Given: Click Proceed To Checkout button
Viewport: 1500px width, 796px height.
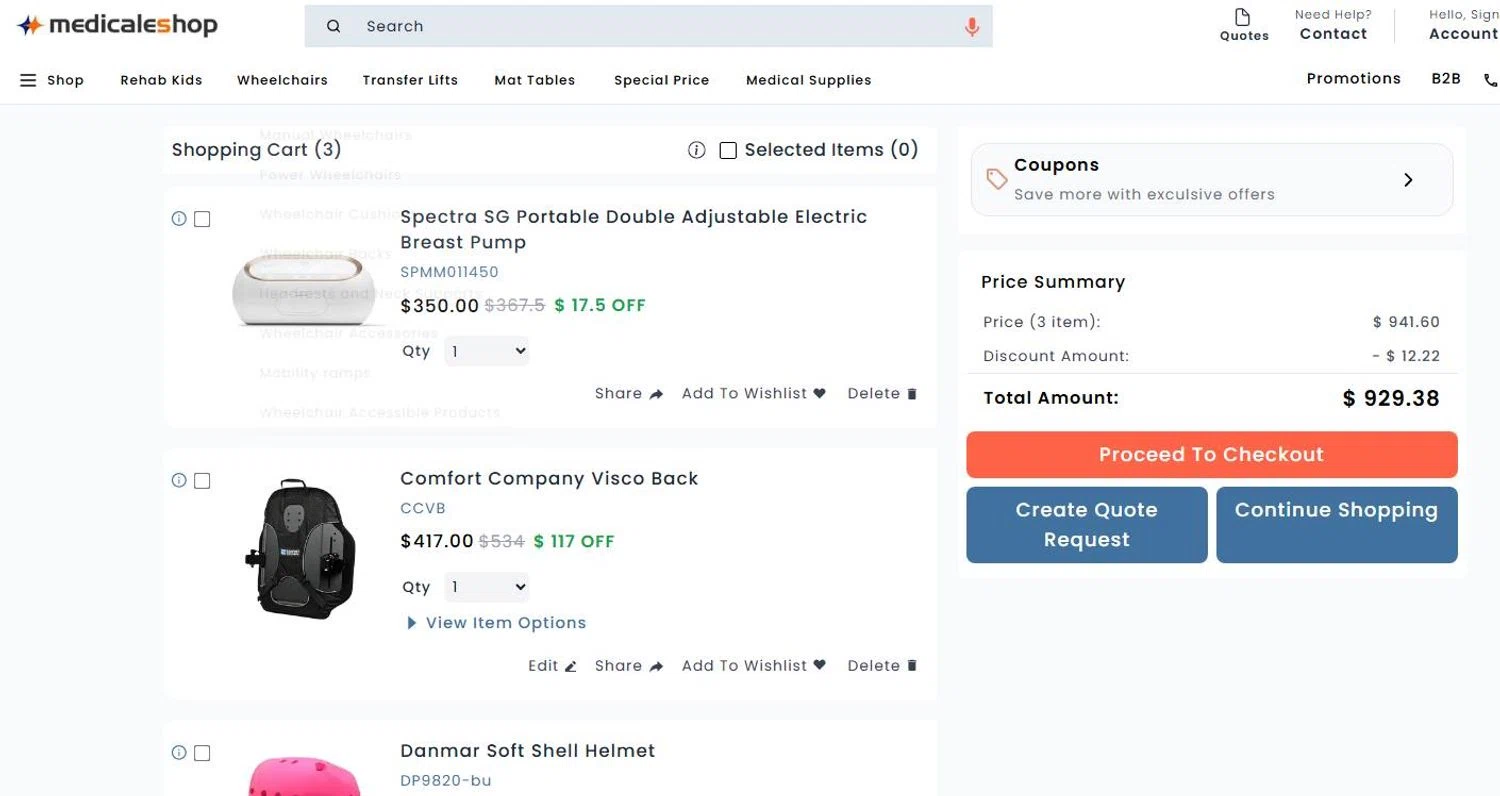Looking at the screenshot, I should (x=1211, y=454).
